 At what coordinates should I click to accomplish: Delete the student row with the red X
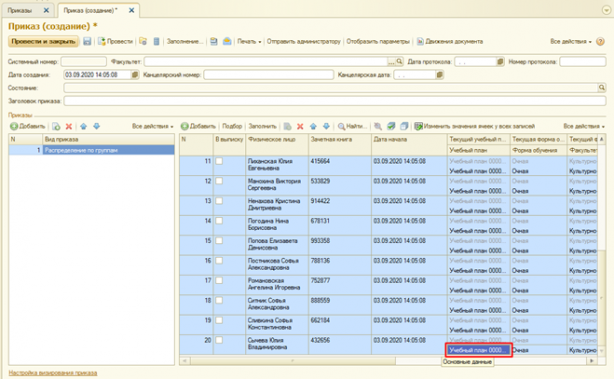pyautogui.click(x=300, y=126)
